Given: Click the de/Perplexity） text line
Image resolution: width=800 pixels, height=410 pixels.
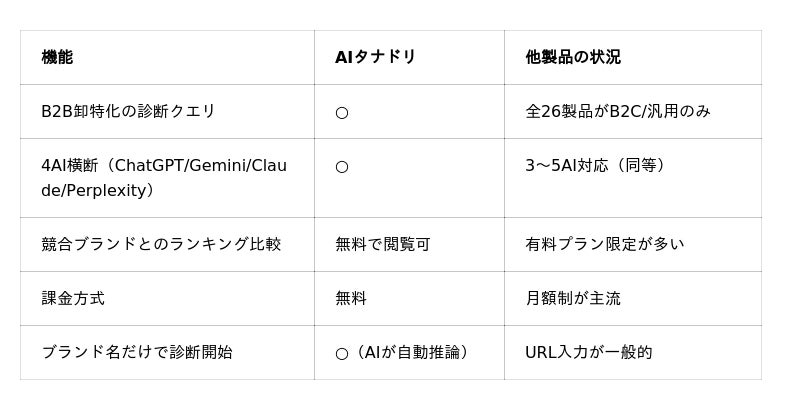Looking at the screenshot, I should coord(98,190).
